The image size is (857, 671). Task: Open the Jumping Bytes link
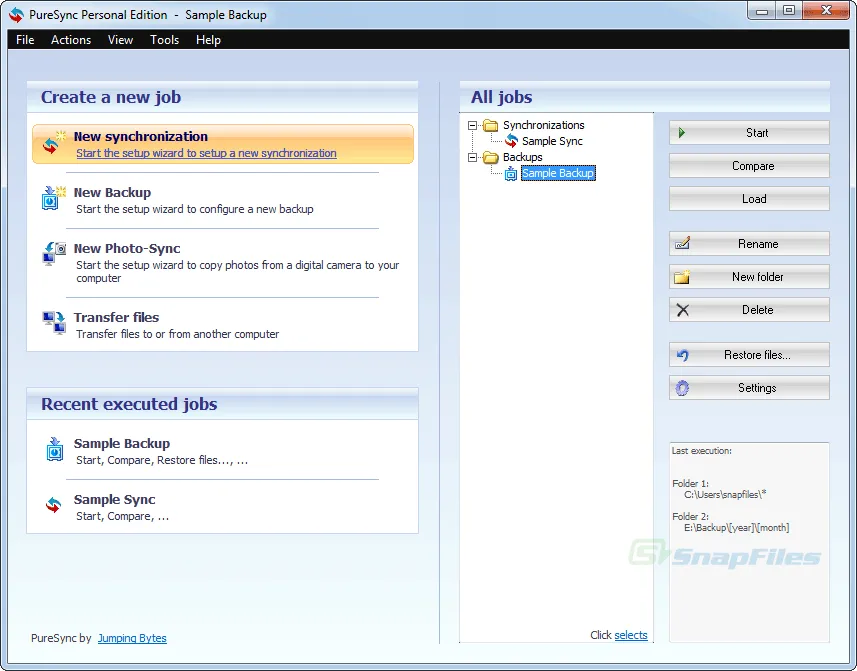tap(132, 638)
